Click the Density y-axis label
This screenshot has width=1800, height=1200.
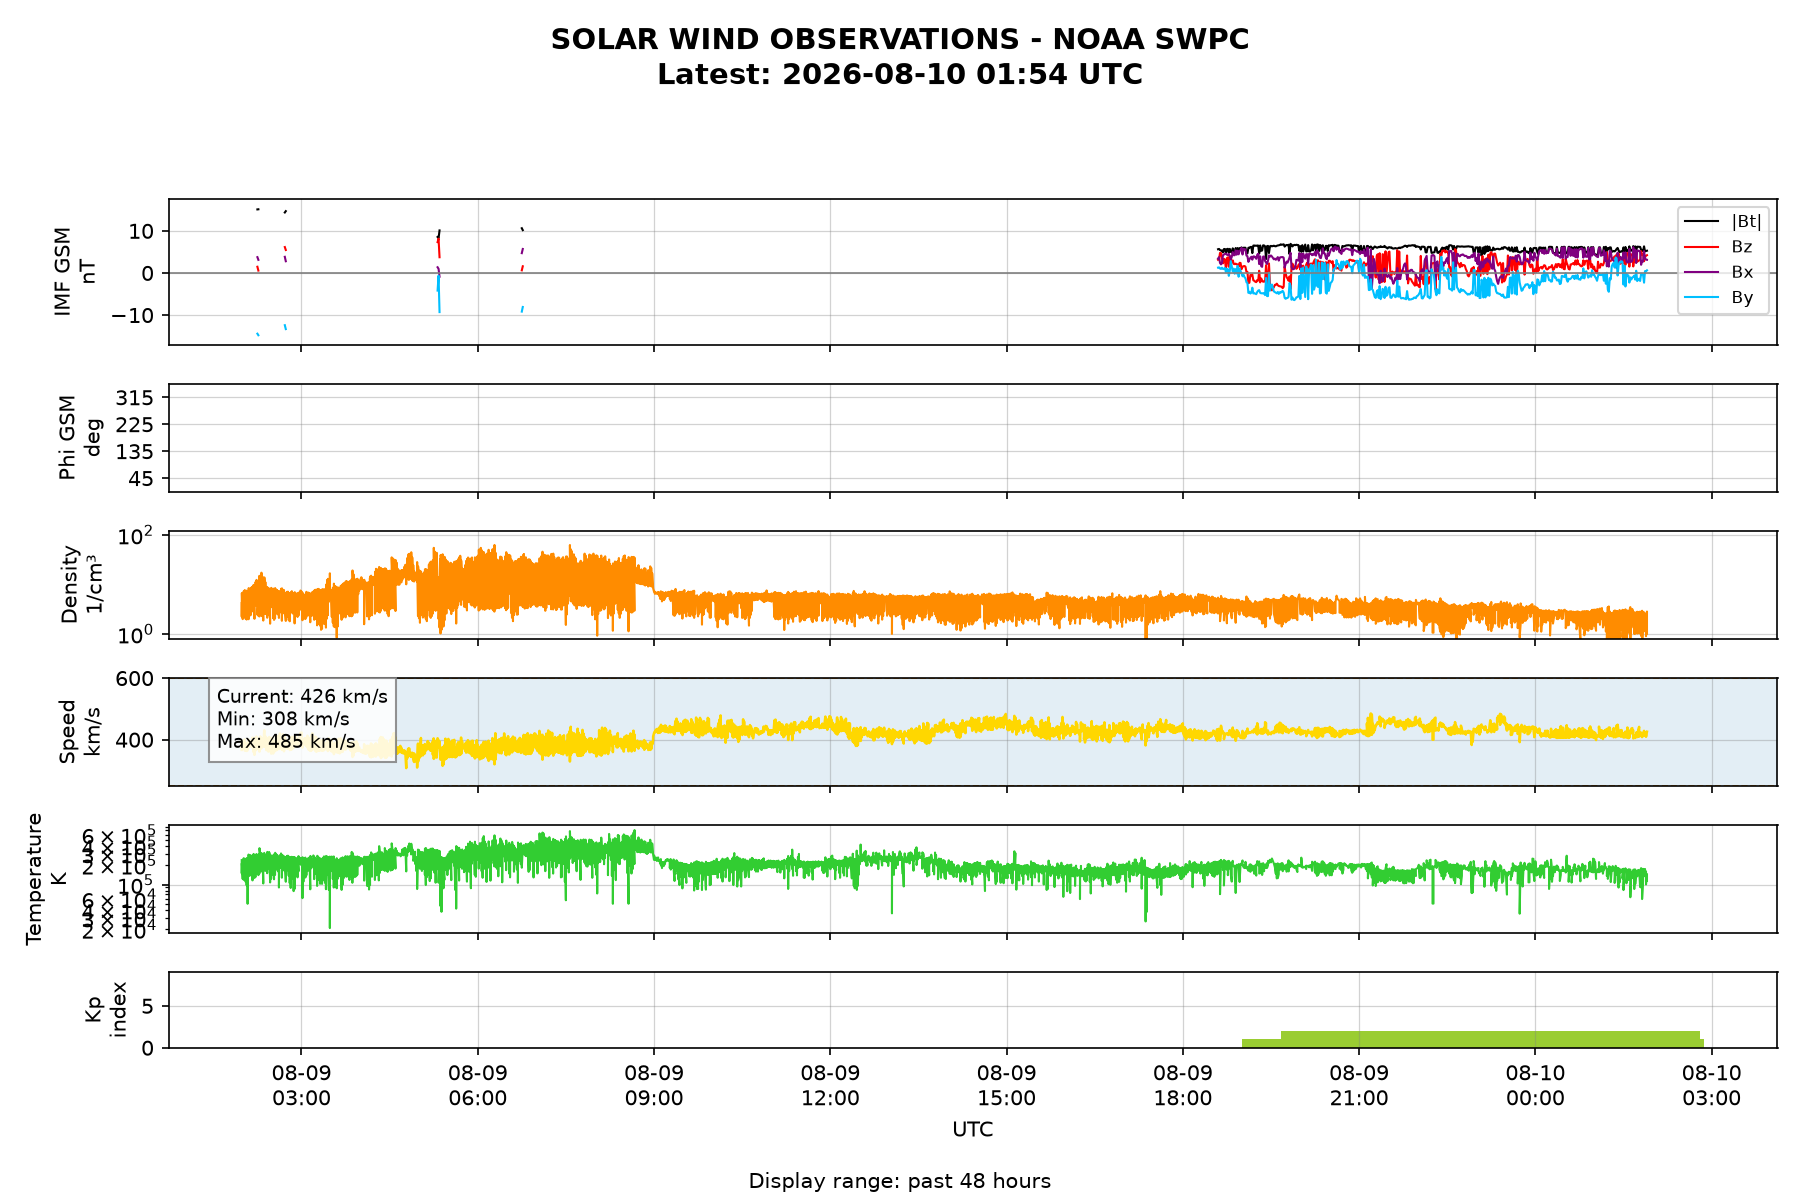click(80, 584)
